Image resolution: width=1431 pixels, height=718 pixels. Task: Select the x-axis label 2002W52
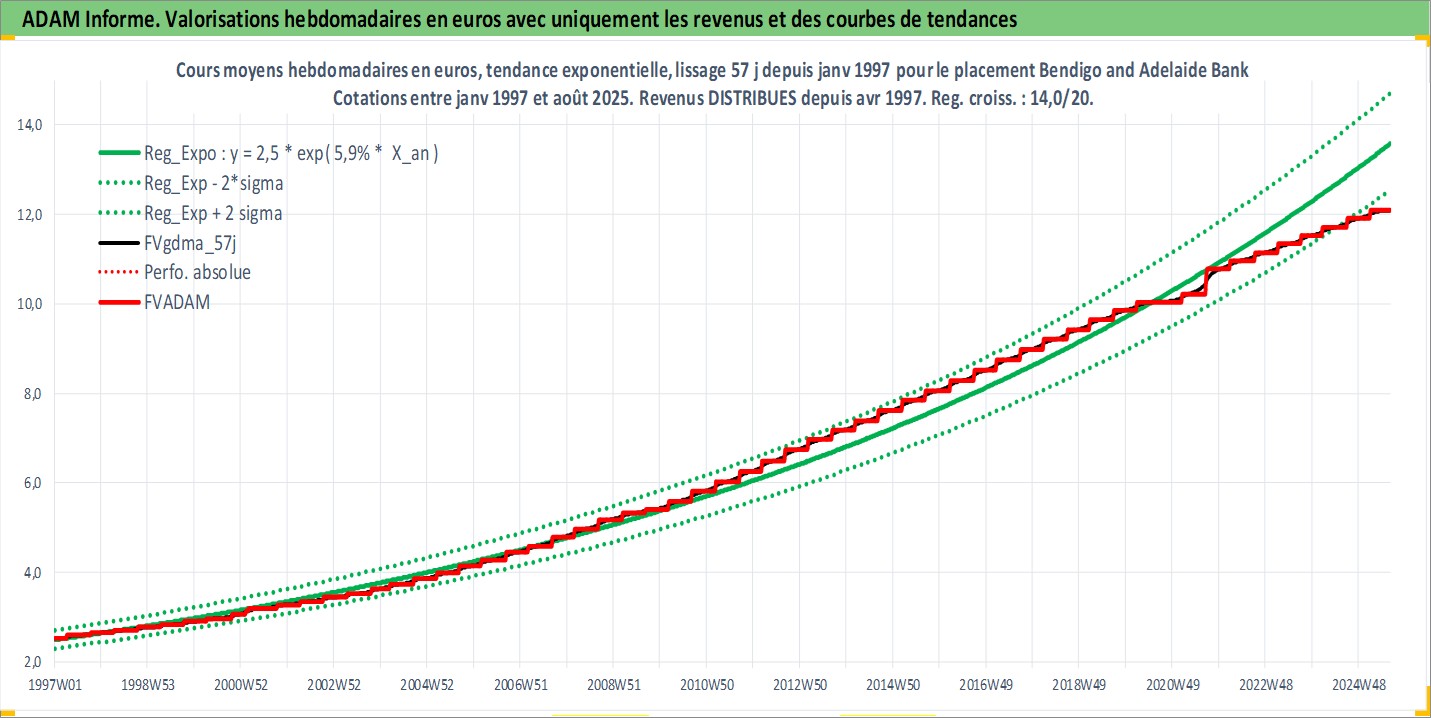333,685
